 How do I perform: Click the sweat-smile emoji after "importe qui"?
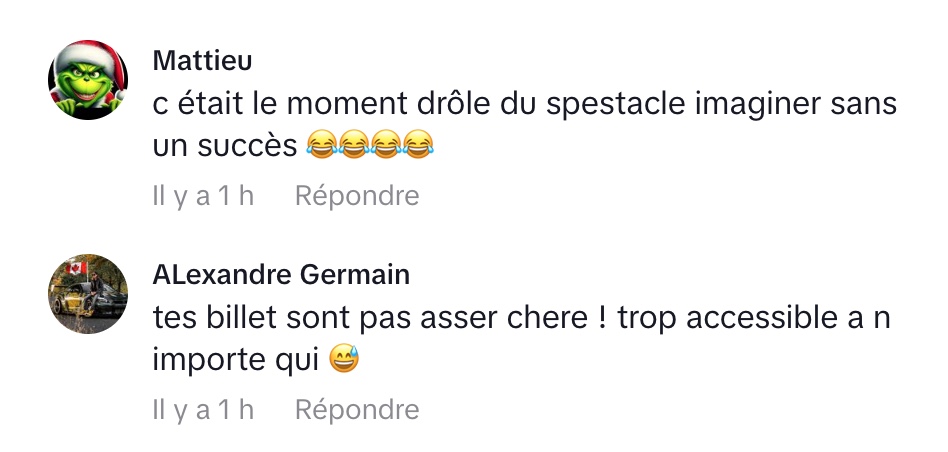tap(343, 361)
